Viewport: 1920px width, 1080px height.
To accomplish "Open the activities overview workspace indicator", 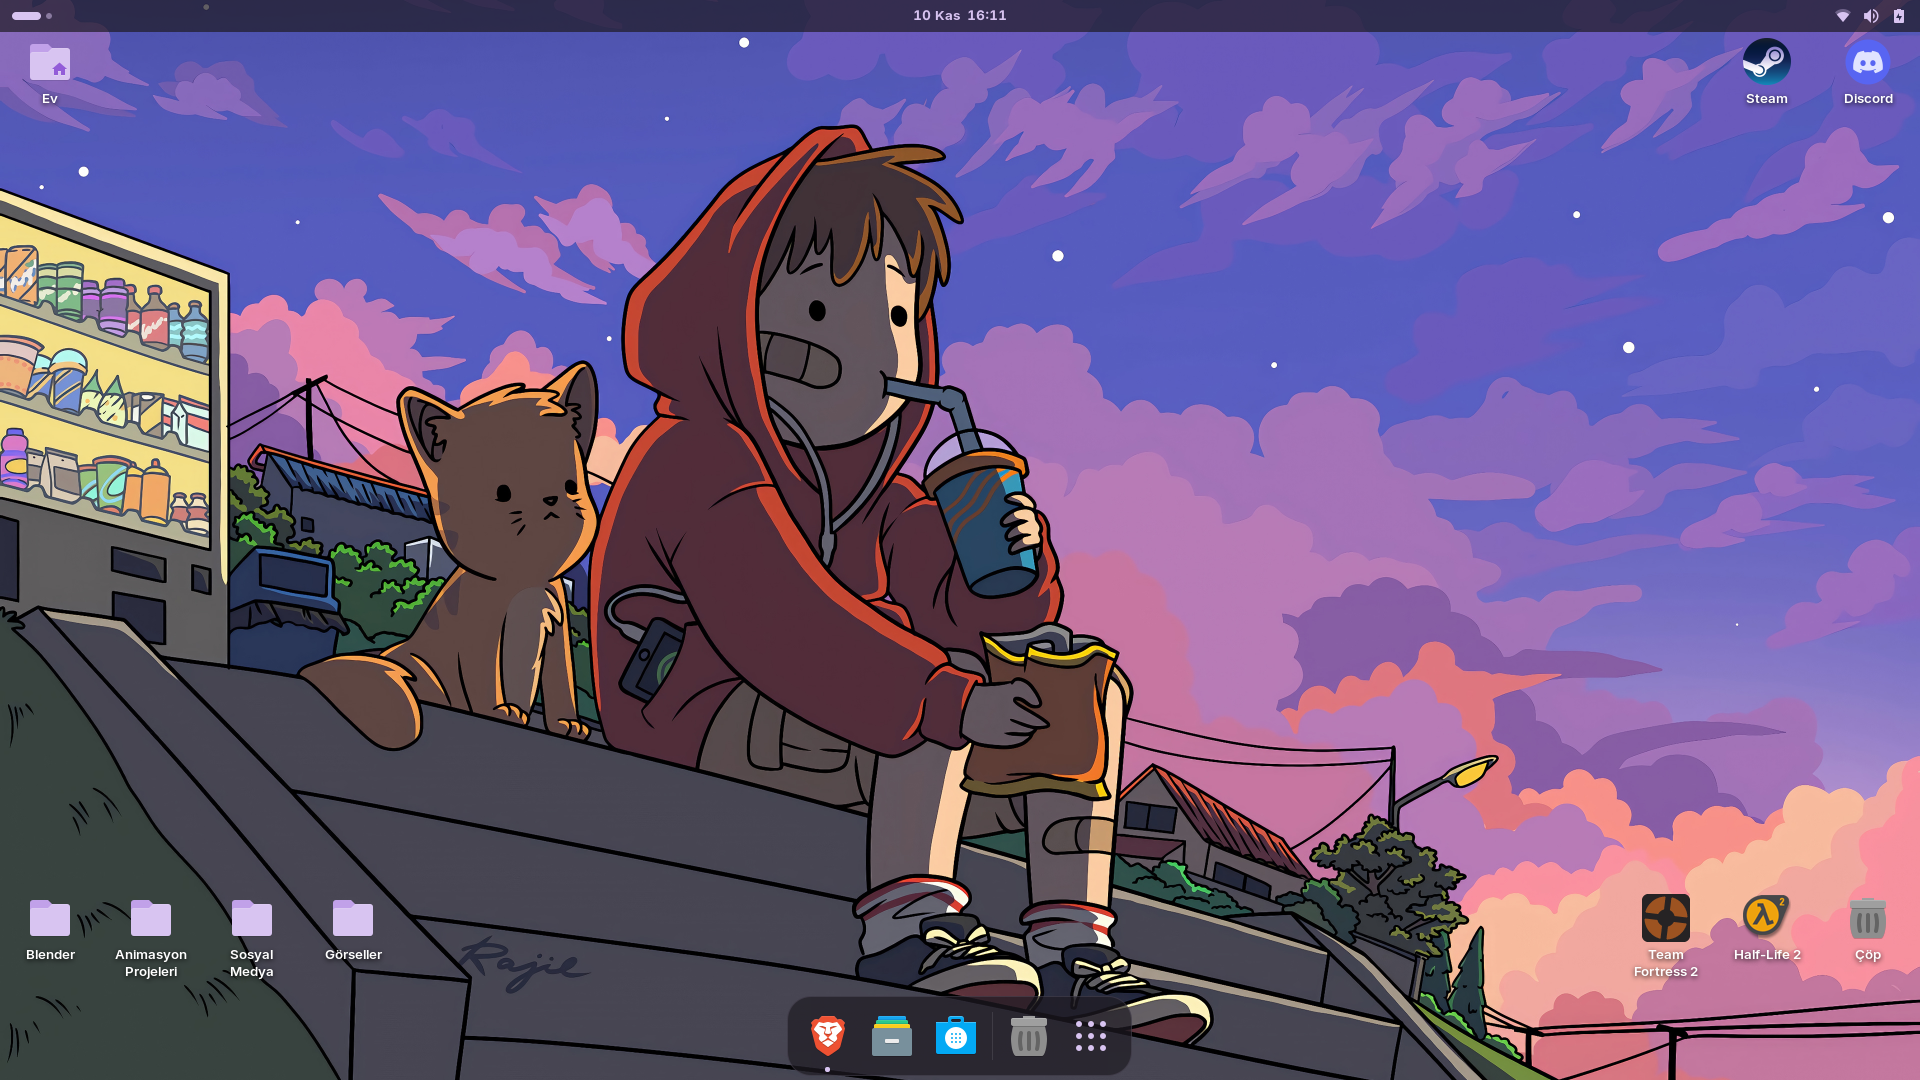I will [x=32, y=16].
